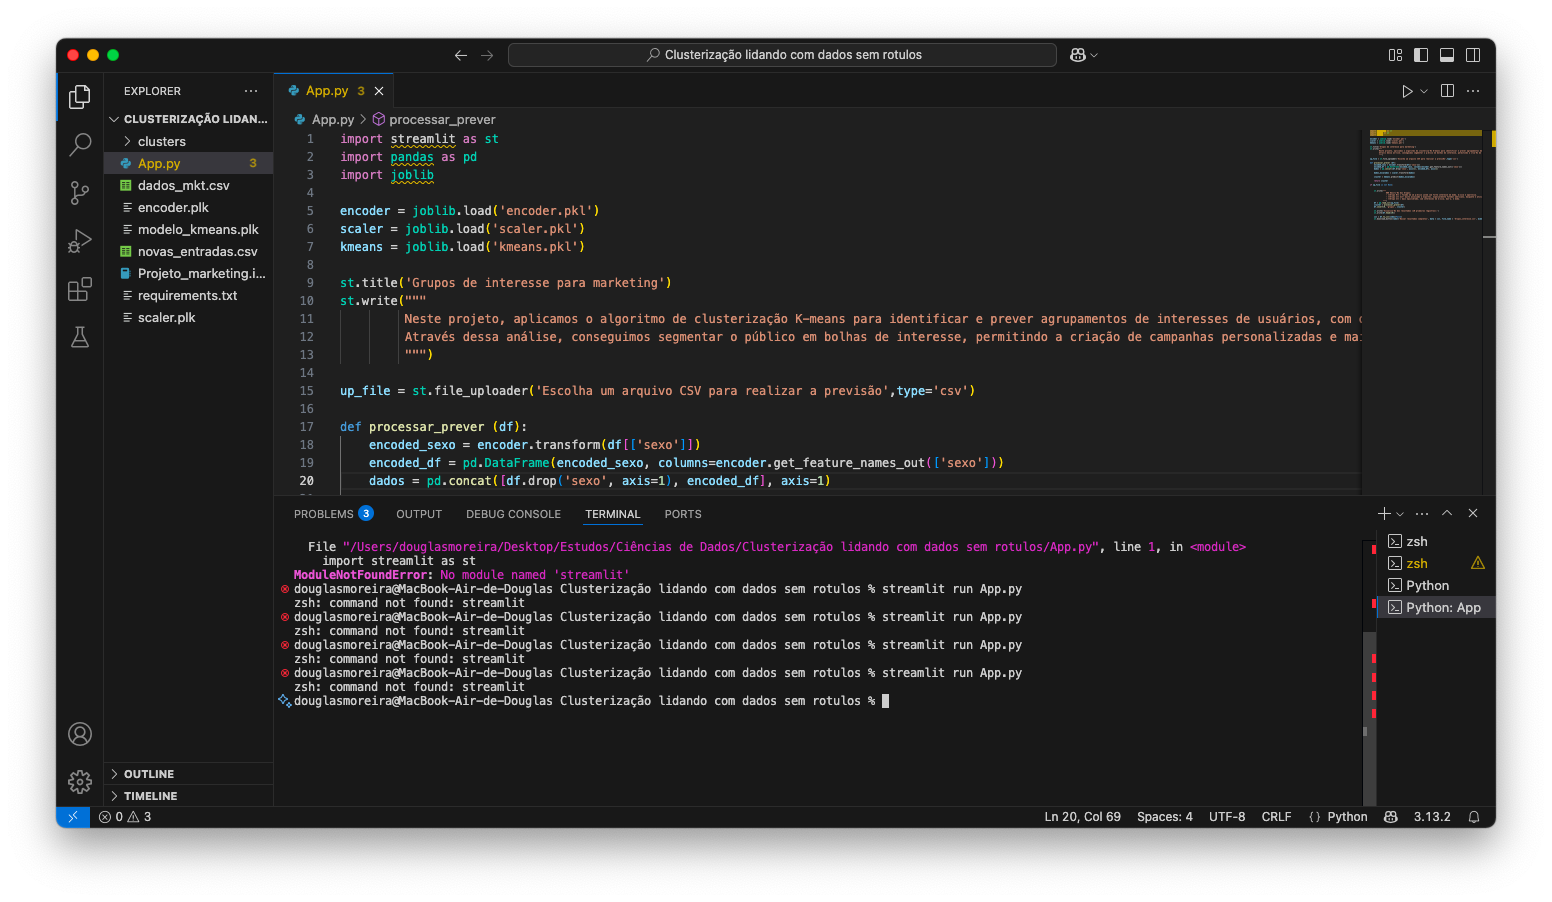Open editor more actions menu
This screenshot has height=902, width=1552.
click(x=1473, y=91)
